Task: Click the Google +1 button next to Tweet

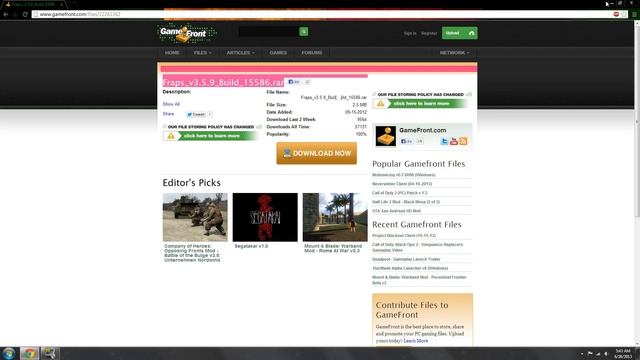Action: 209,114
